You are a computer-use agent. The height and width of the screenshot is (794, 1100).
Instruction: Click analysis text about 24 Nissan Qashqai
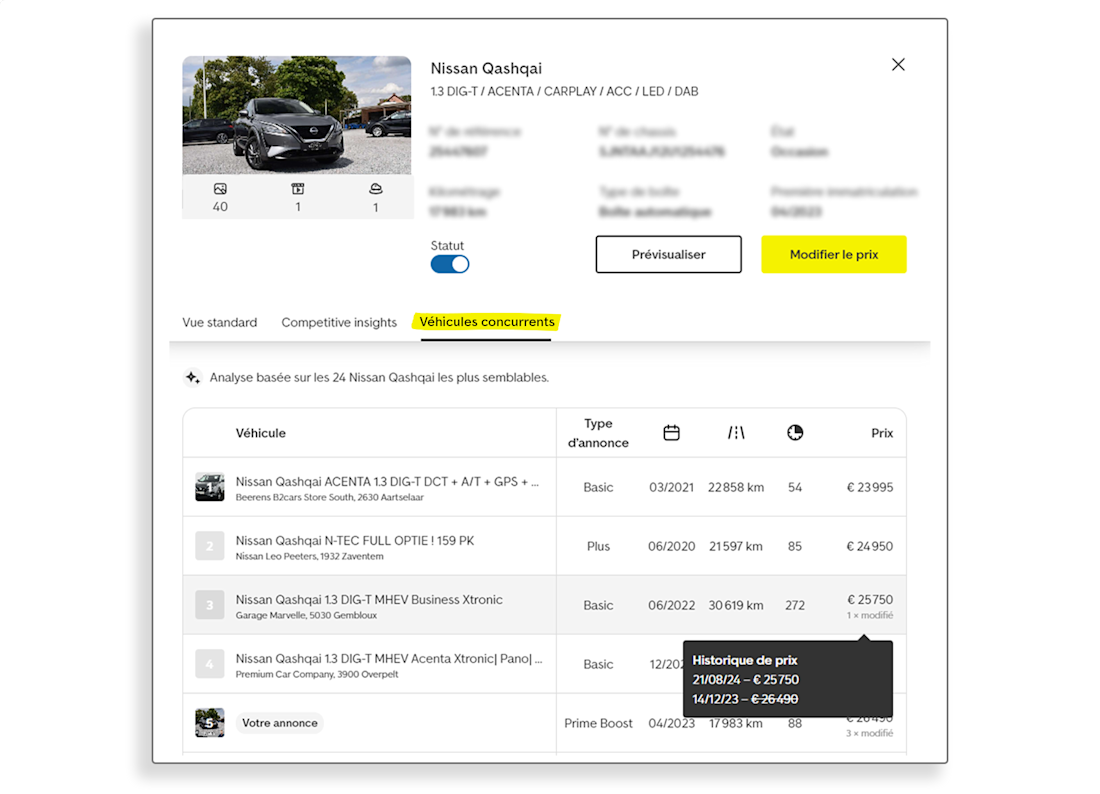[x=380, y=377]
